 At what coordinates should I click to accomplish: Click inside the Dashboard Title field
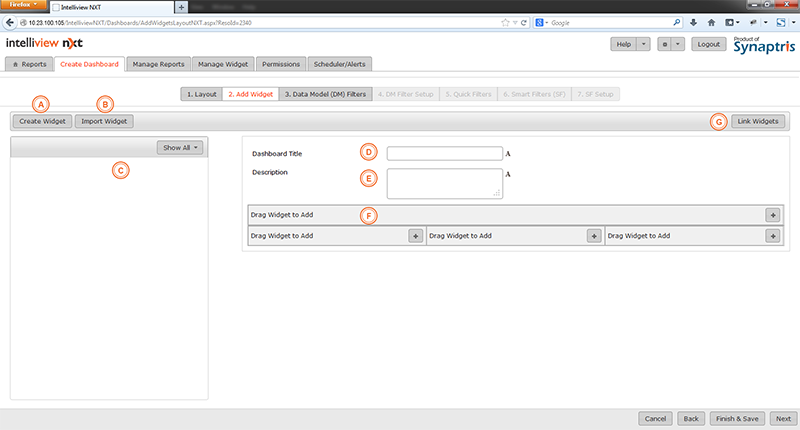coord(443,154)
